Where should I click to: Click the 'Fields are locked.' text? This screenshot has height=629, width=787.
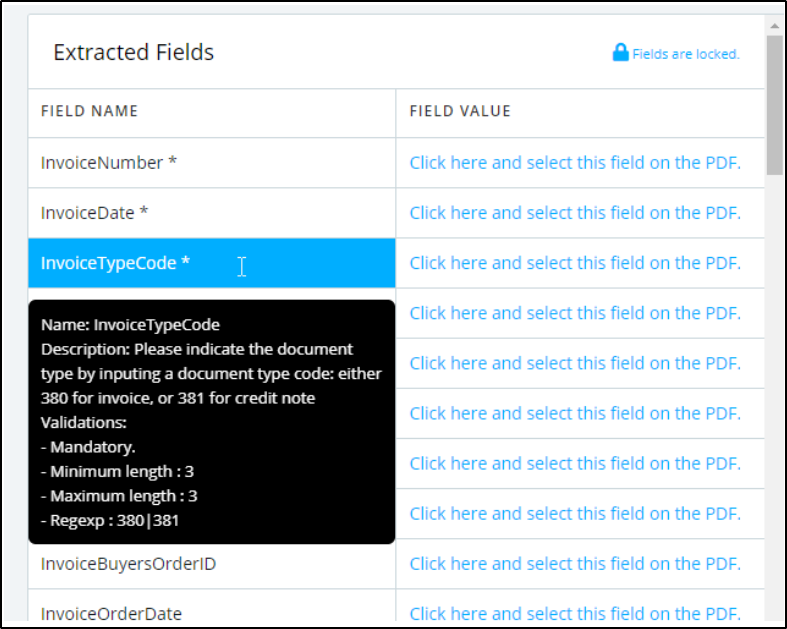pos(685,54)
